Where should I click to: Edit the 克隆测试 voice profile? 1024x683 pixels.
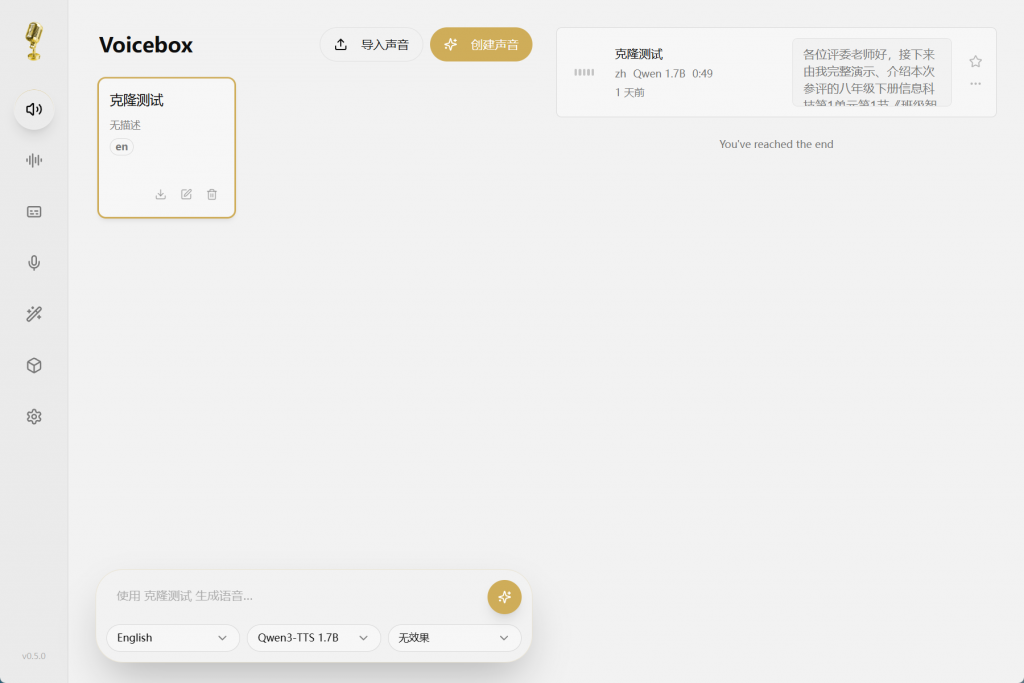[186, 195]
